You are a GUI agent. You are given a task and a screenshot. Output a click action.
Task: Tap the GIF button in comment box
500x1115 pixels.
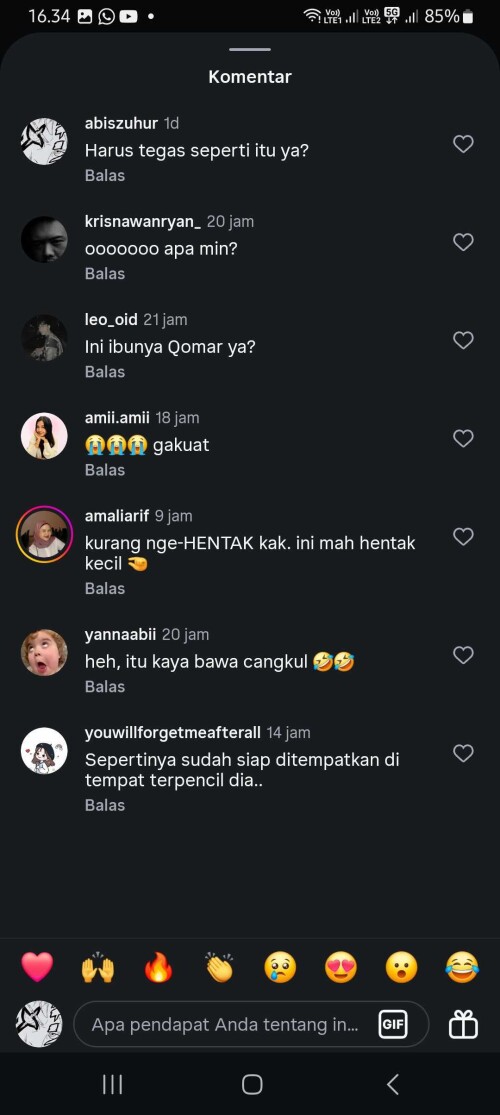coord(393,1025)
